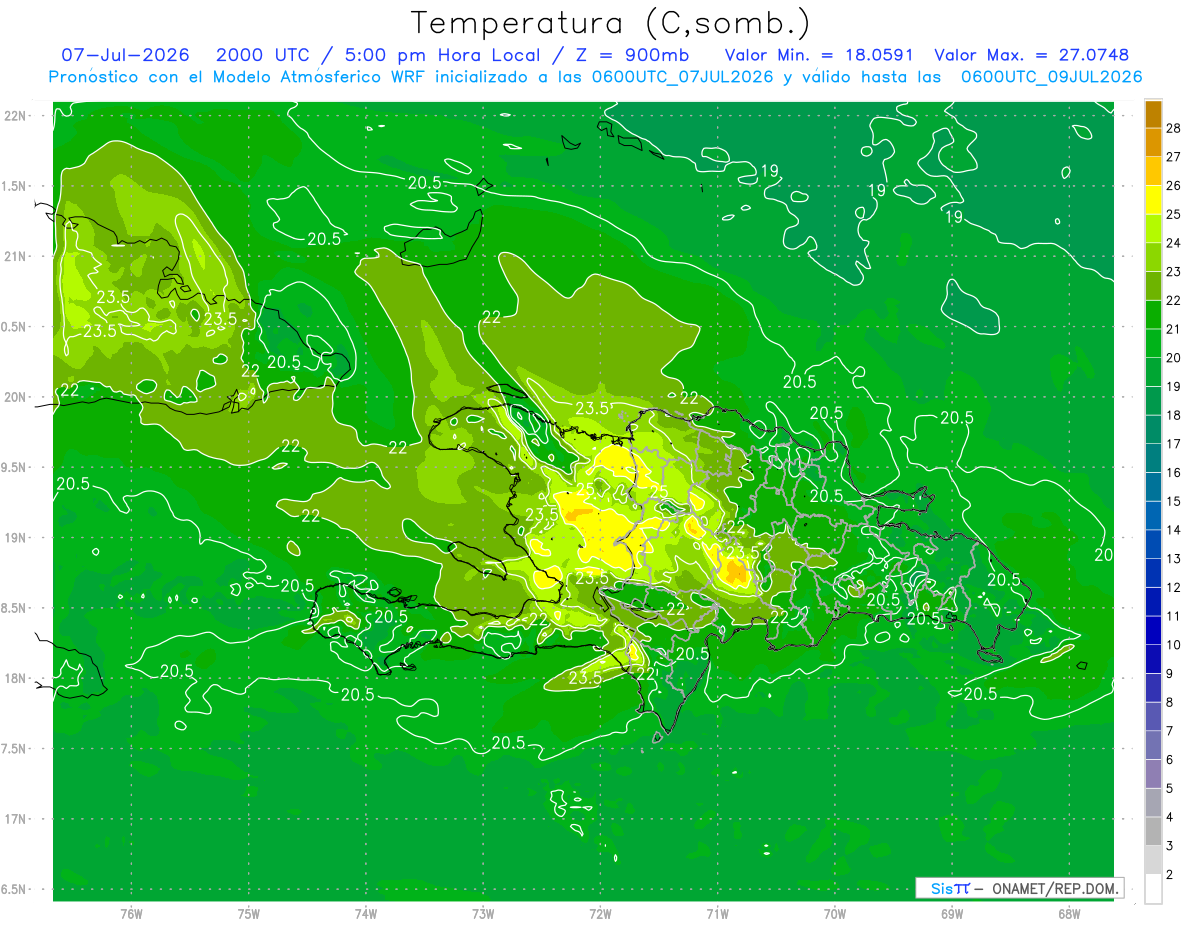The height and width of the screenshot is (927, 1200).
Task: Click the "19N" latitude axis label
Action: pyautogui.click(x=15, y=538)
